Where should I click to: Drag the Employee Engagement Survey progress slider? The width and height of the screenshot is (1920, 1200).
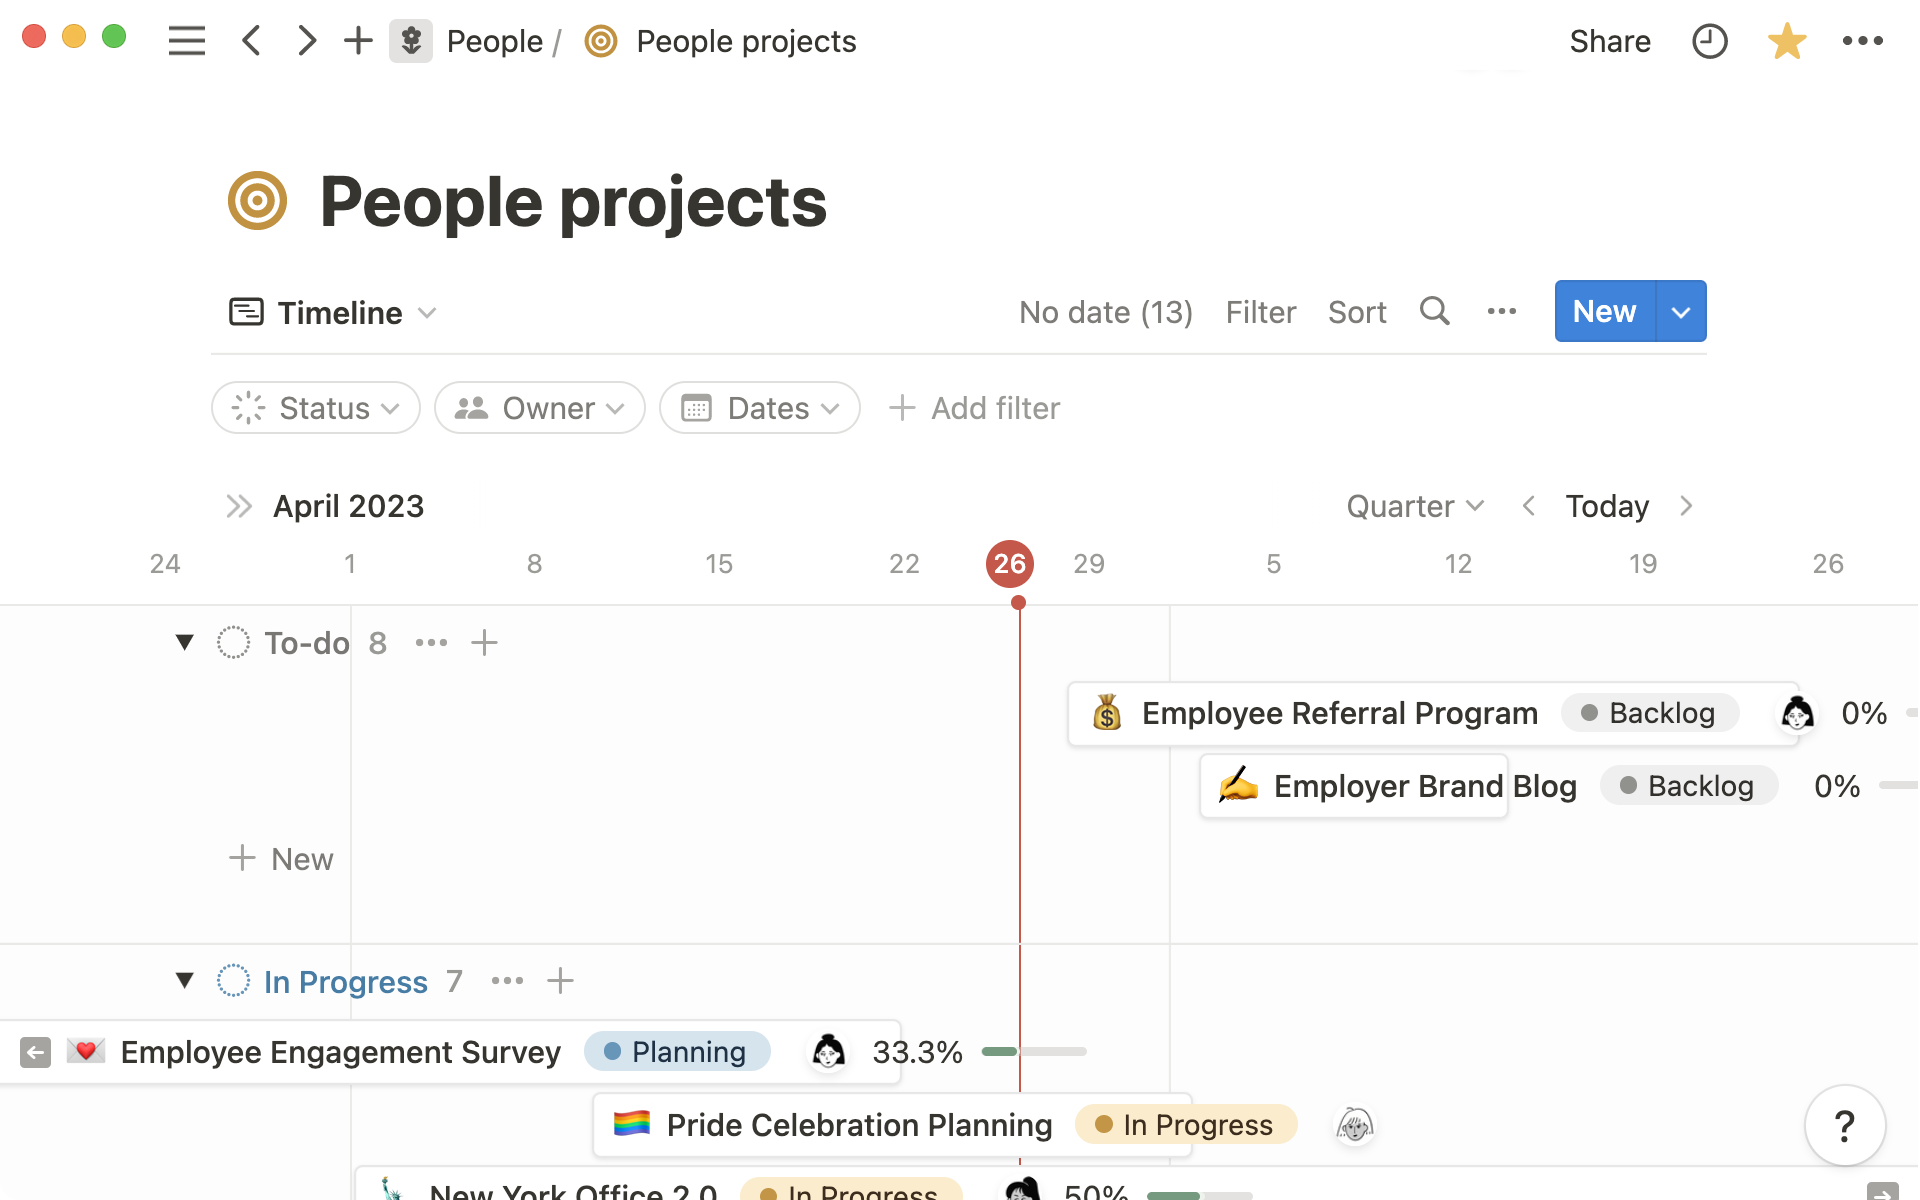tap(1016, 1052)
